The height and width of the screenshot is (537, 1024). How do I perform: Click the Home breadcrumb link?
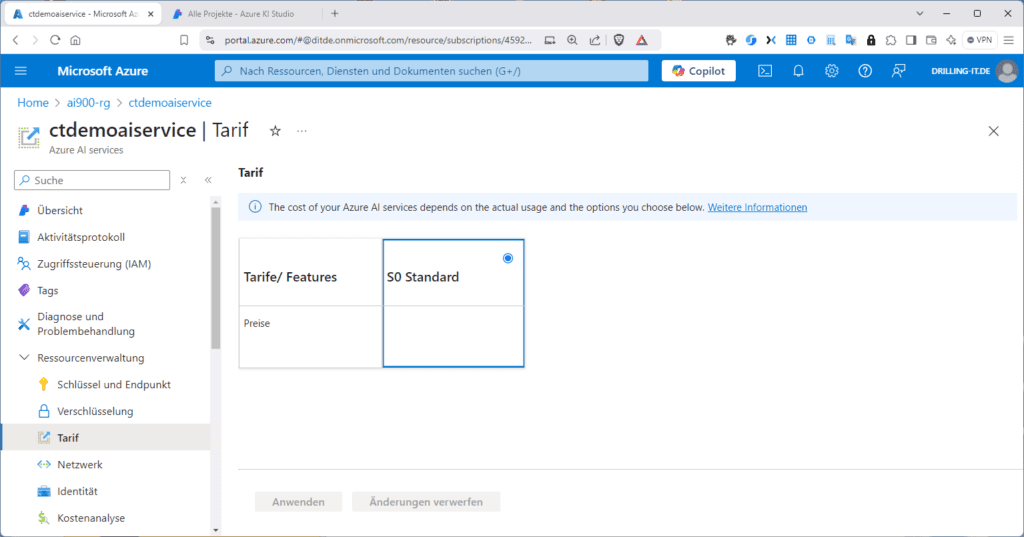coord(33,103)
